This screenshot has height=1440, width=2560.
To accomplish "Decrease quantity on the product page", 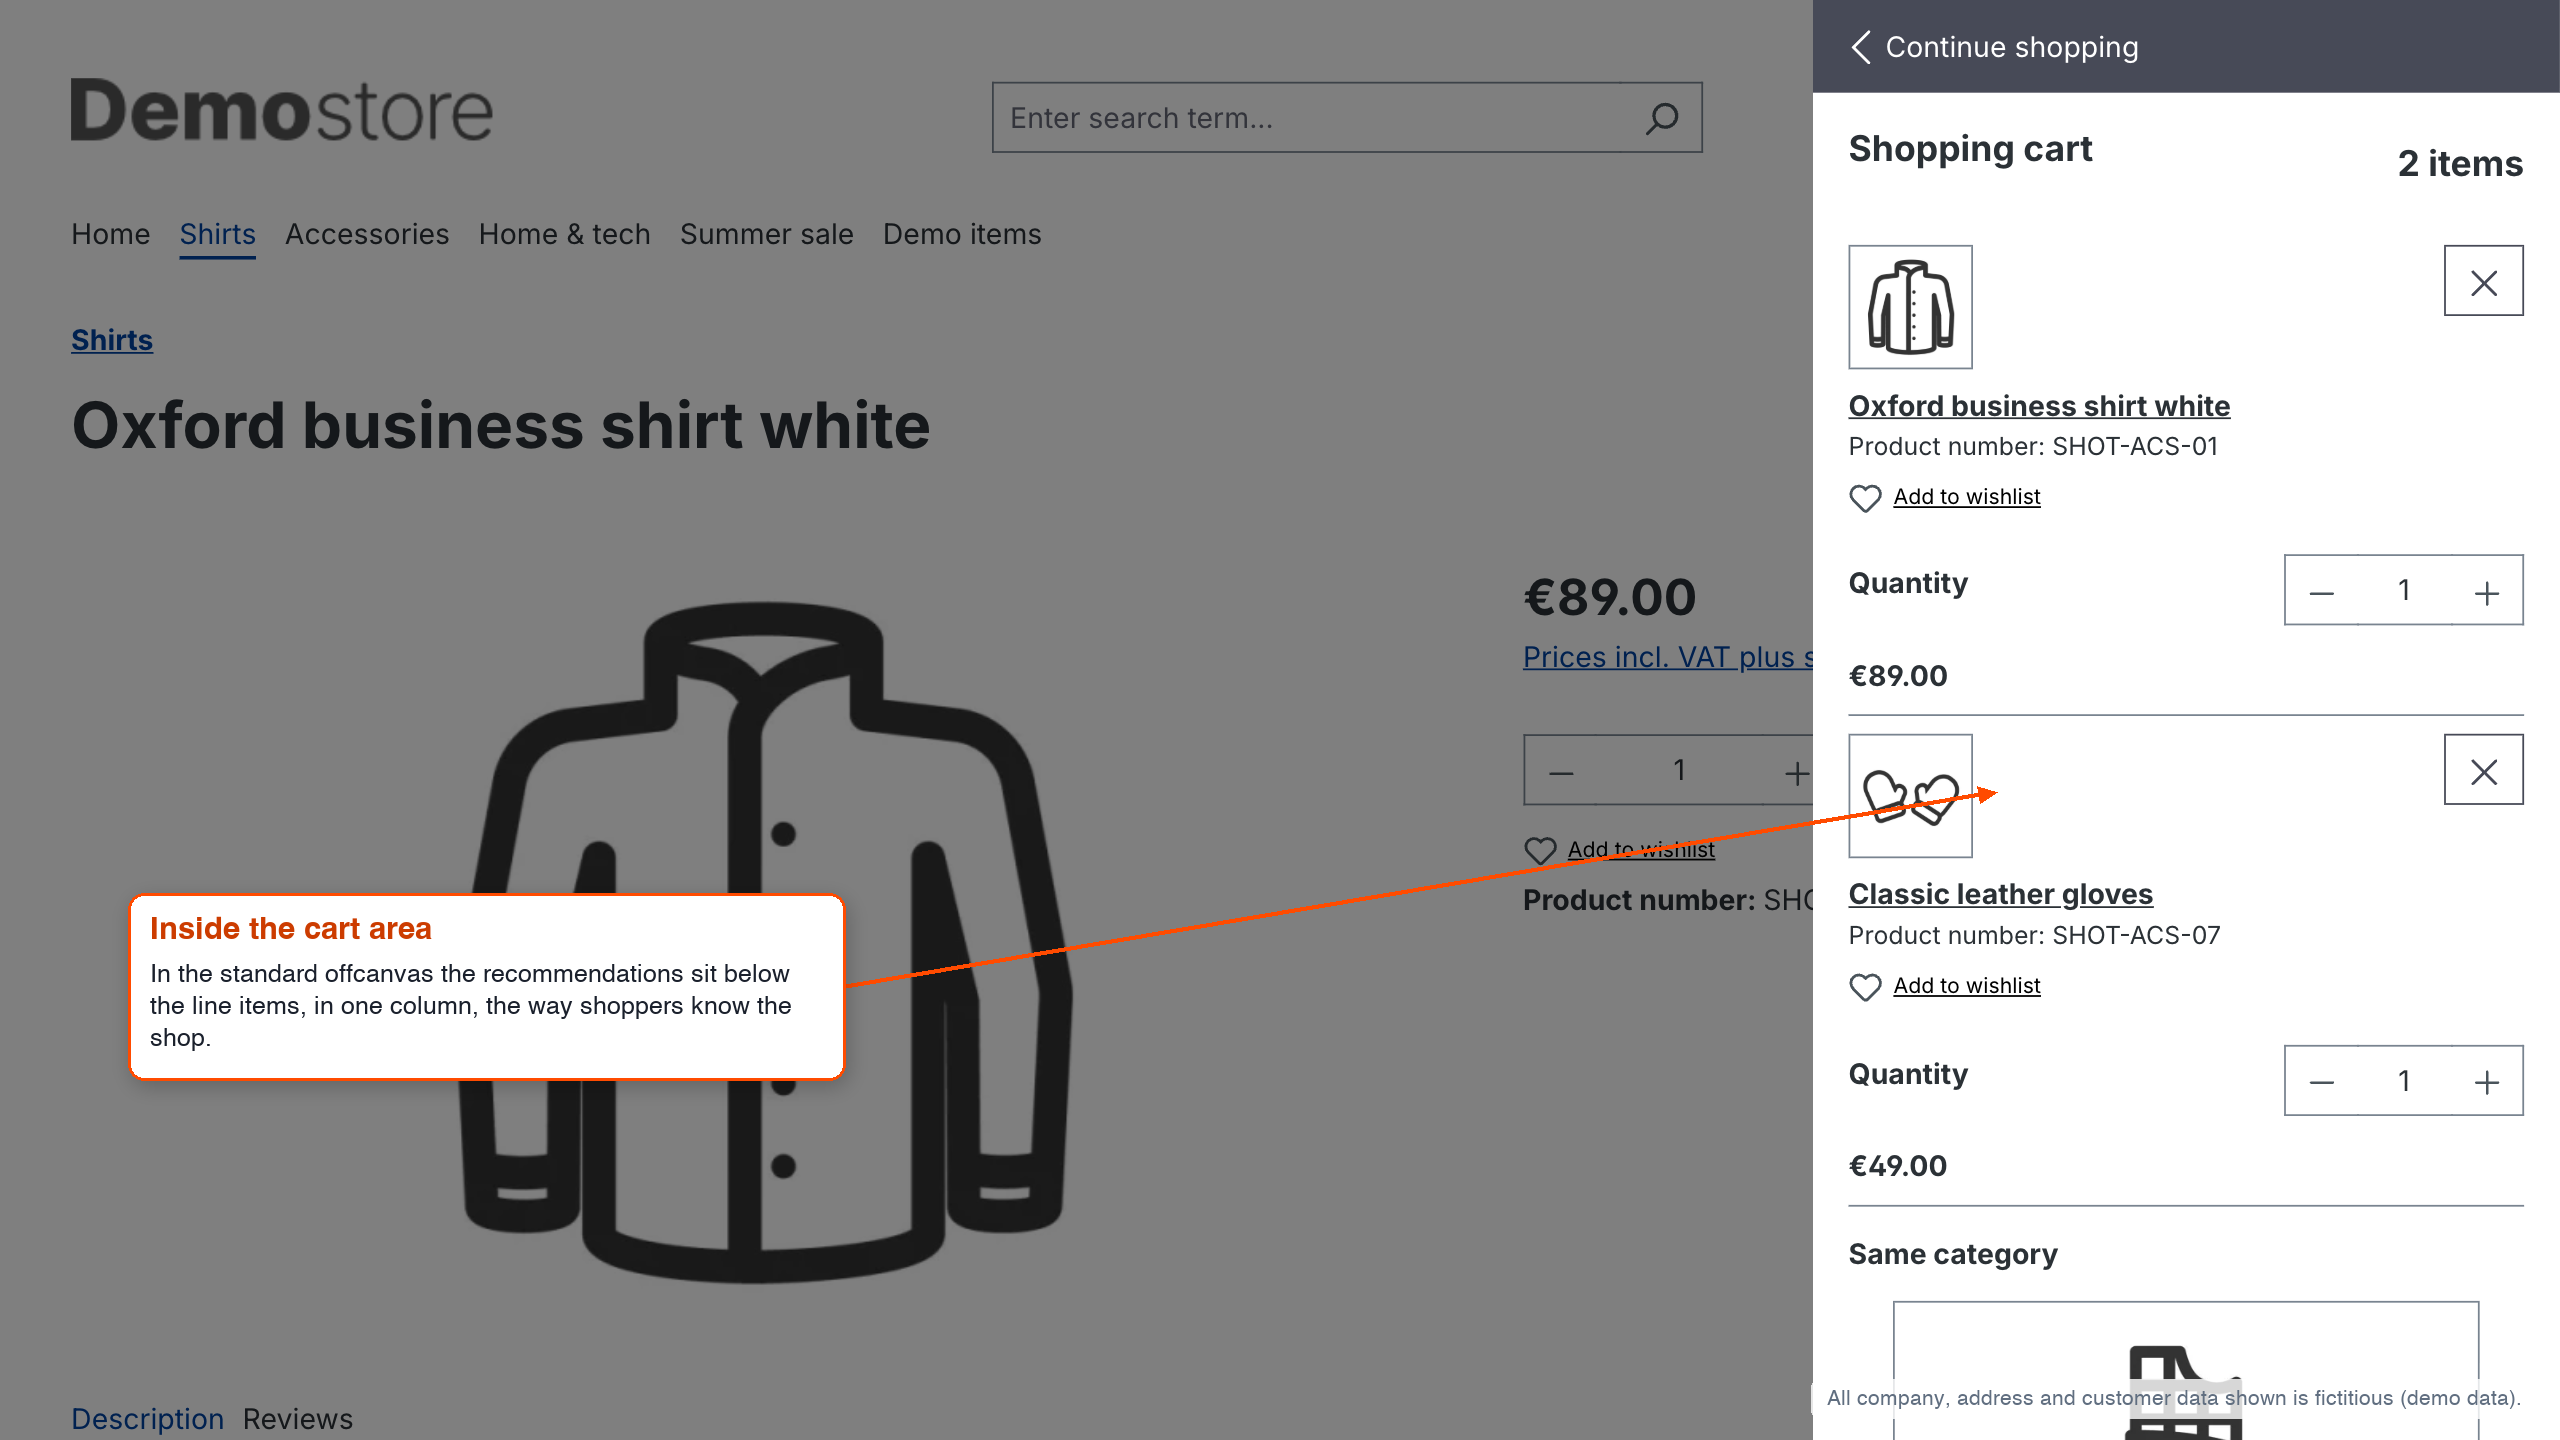I will pyautogui.click(x=1561, y=771).
